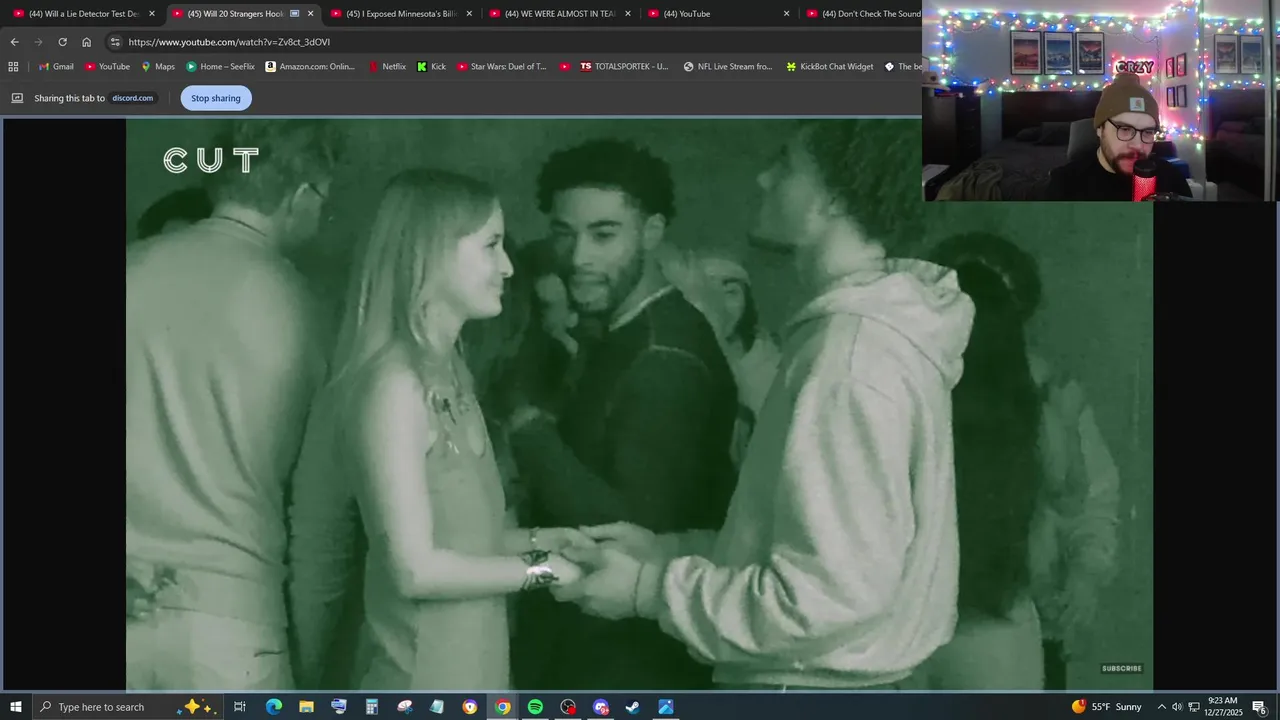Open Steam from taskbar
The height and width of the screenshot is (720, 1280).
click(x=633, y=707)
